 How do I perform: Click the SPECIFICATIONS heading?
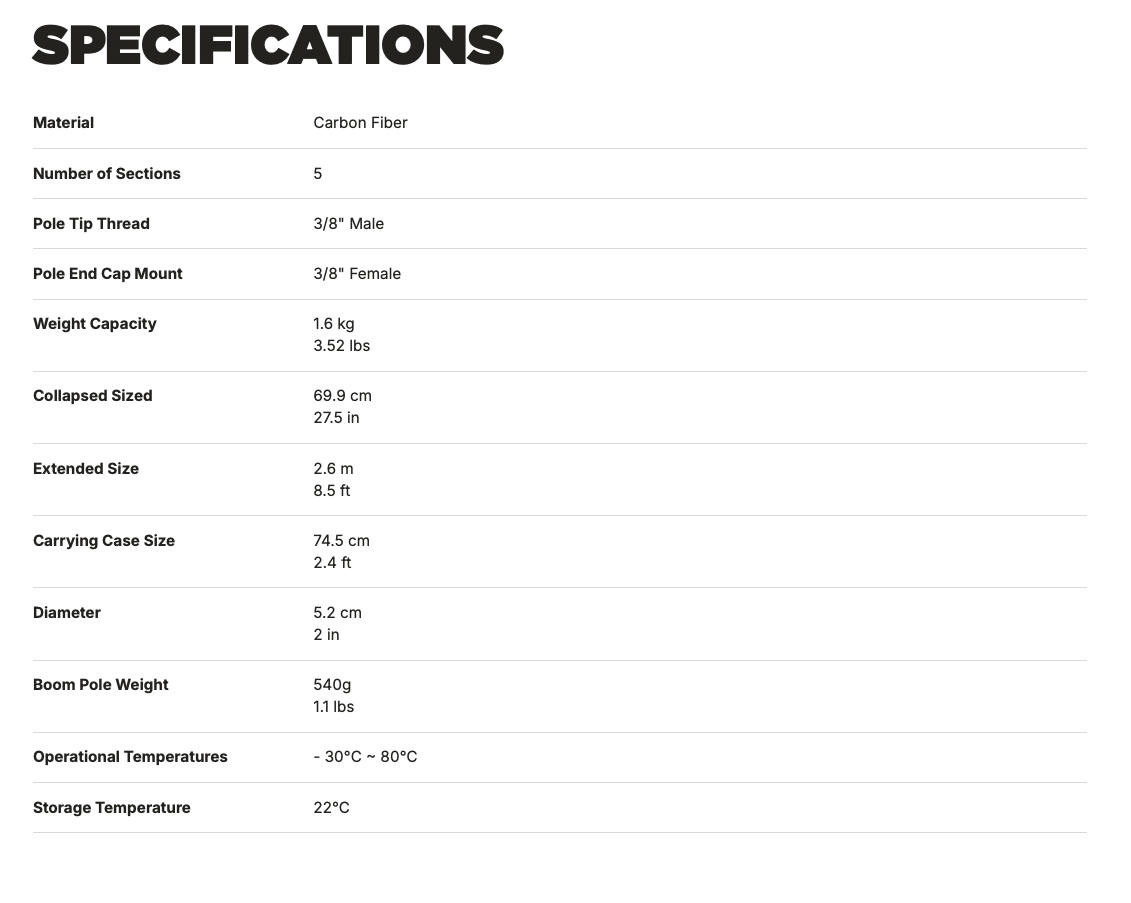(268, 45)
